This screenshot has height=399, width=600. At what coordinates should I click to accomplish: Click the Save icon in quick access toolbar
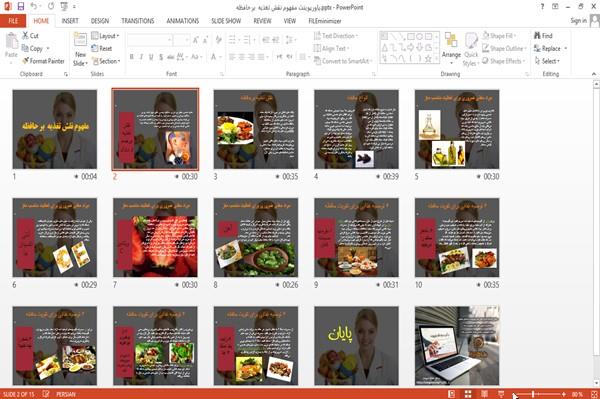21,6
